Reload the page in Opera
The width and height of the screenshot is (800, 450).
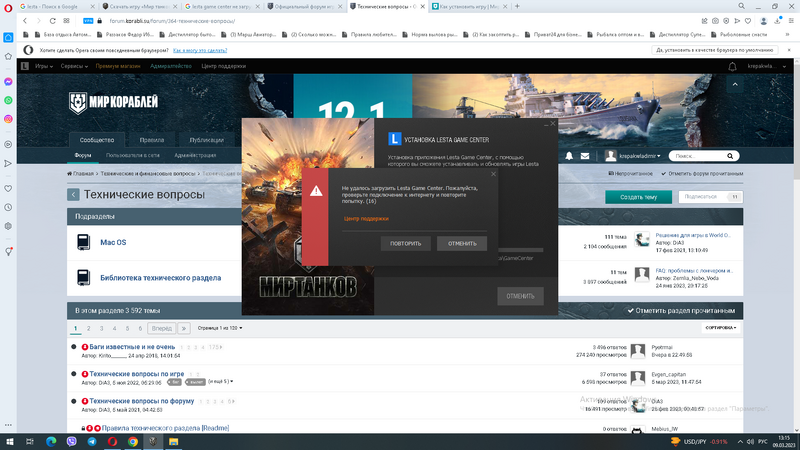pos(52,21)
